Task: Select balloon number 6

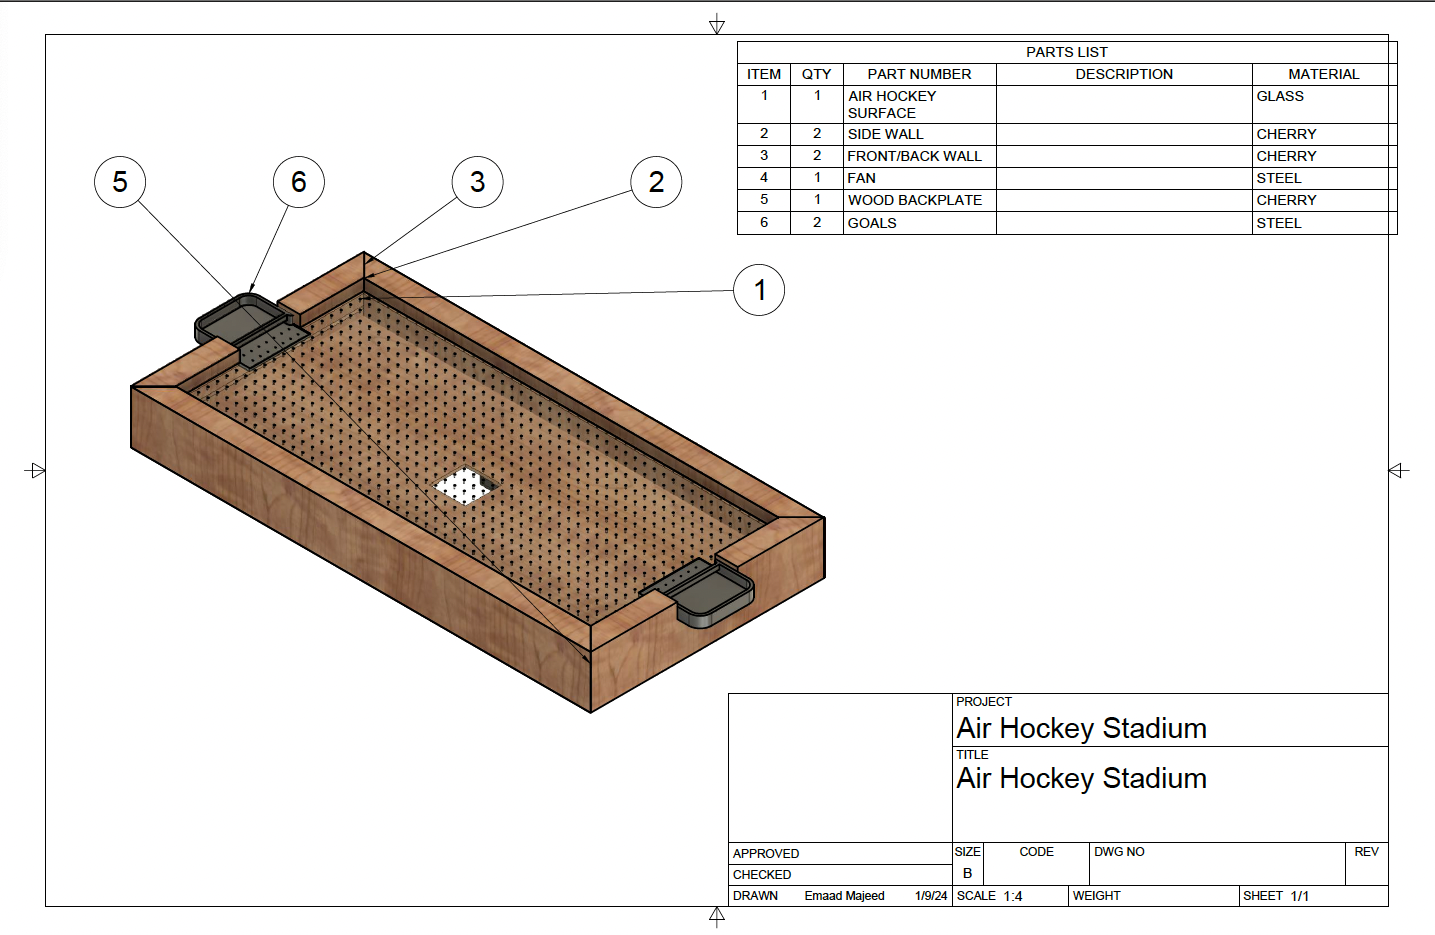Action: [x=299, y=182]
